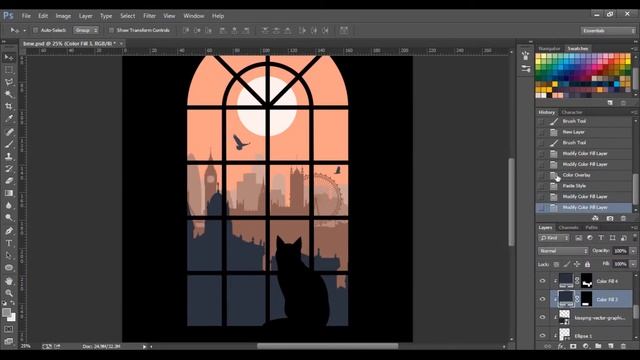
Task: Toggle Quick Mask mode icon
Action: [x=9, y=329]
